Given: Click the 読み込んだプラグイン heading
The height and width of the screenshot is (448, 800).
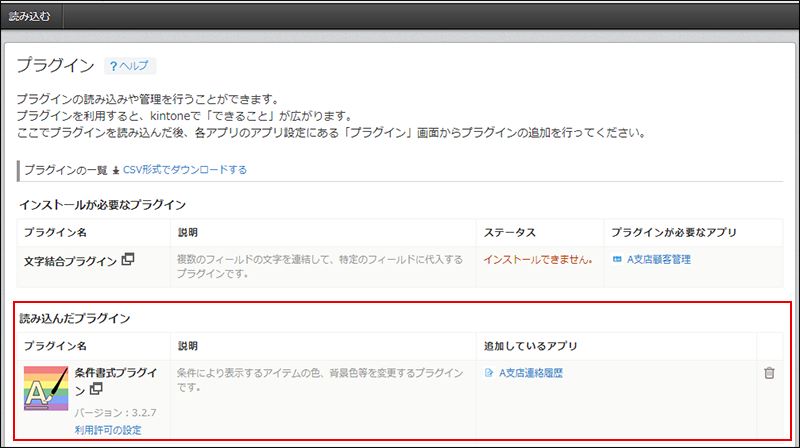Looking at the screenshot, I should pos(75,318).
